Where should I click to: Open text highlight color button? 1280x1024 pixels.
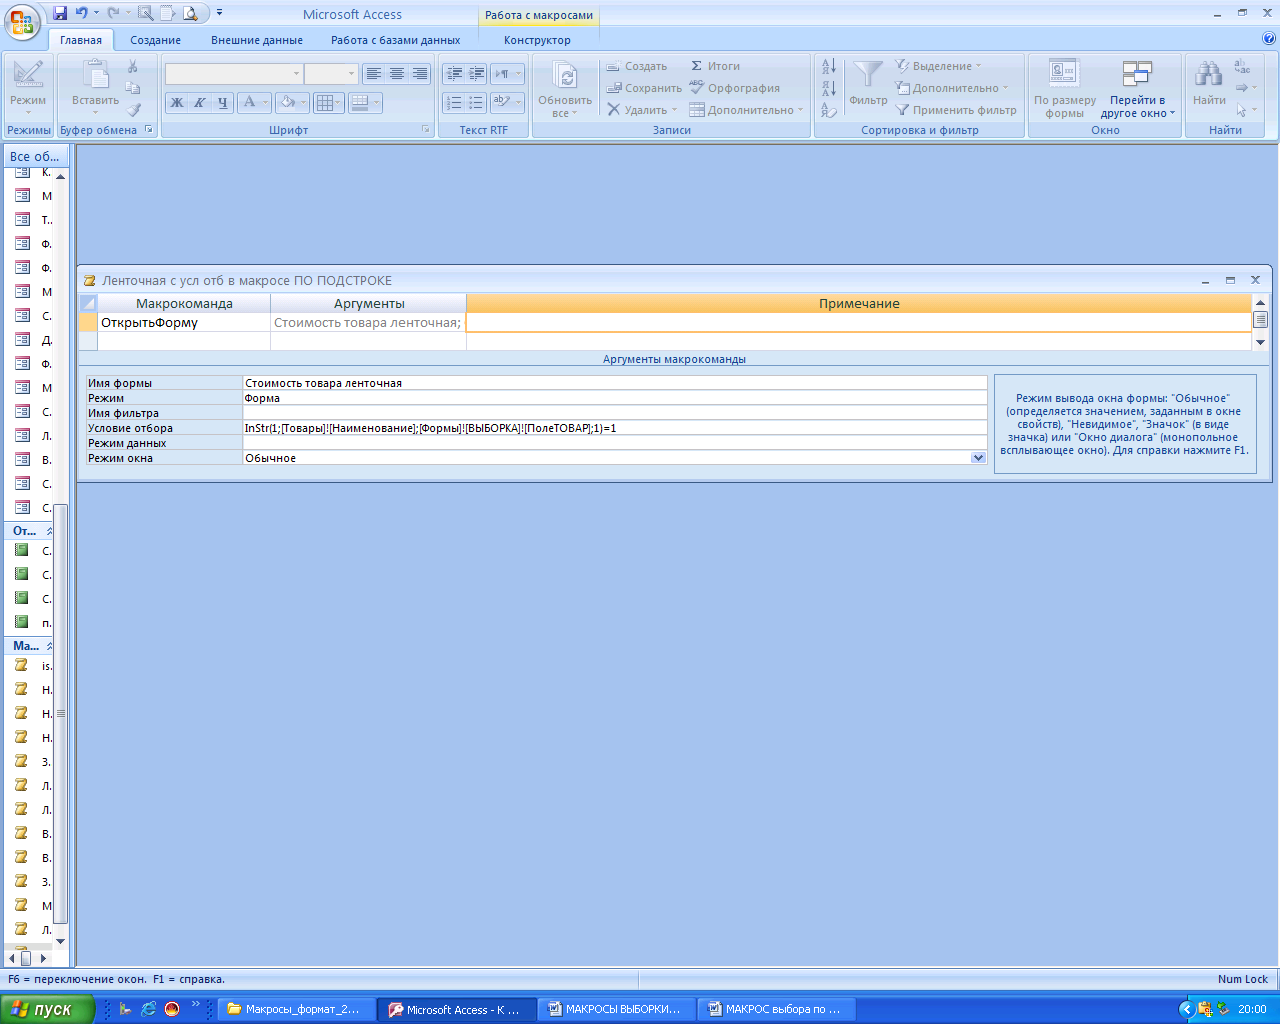[x=507, y=102]
